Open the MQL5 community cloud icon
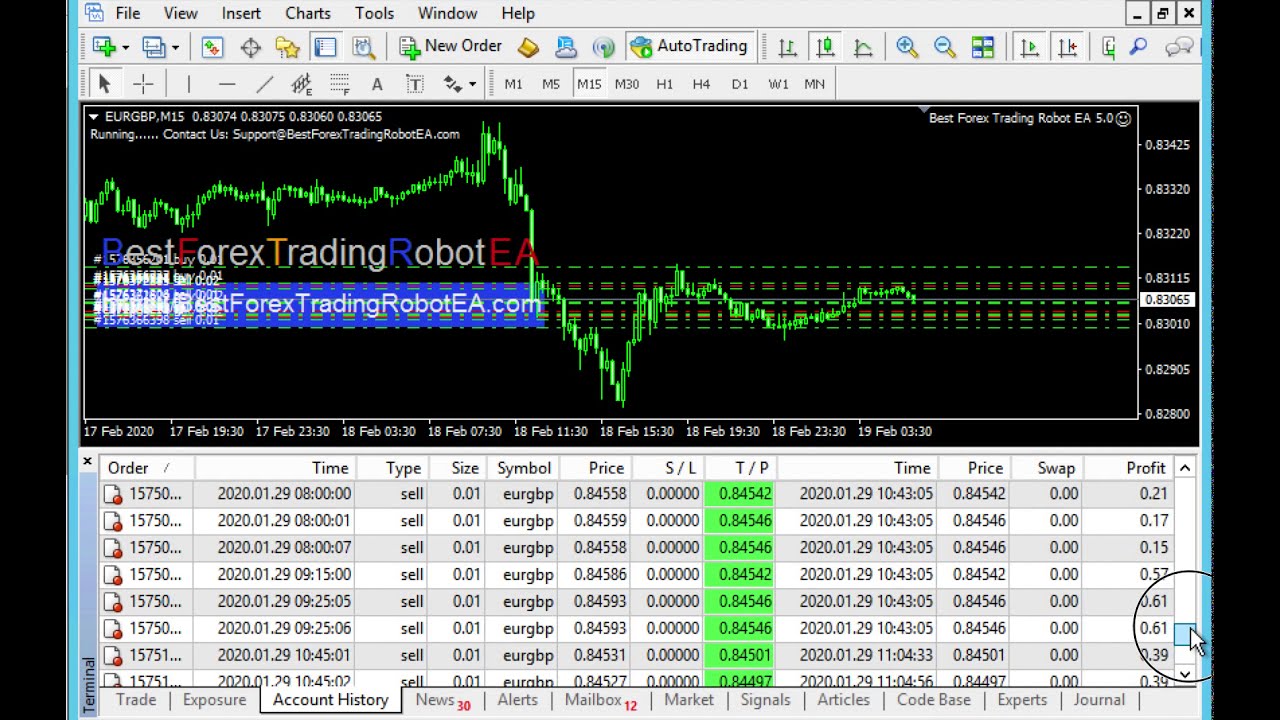The height and width of the screenshot is (720, 1280). pos(566,46)
